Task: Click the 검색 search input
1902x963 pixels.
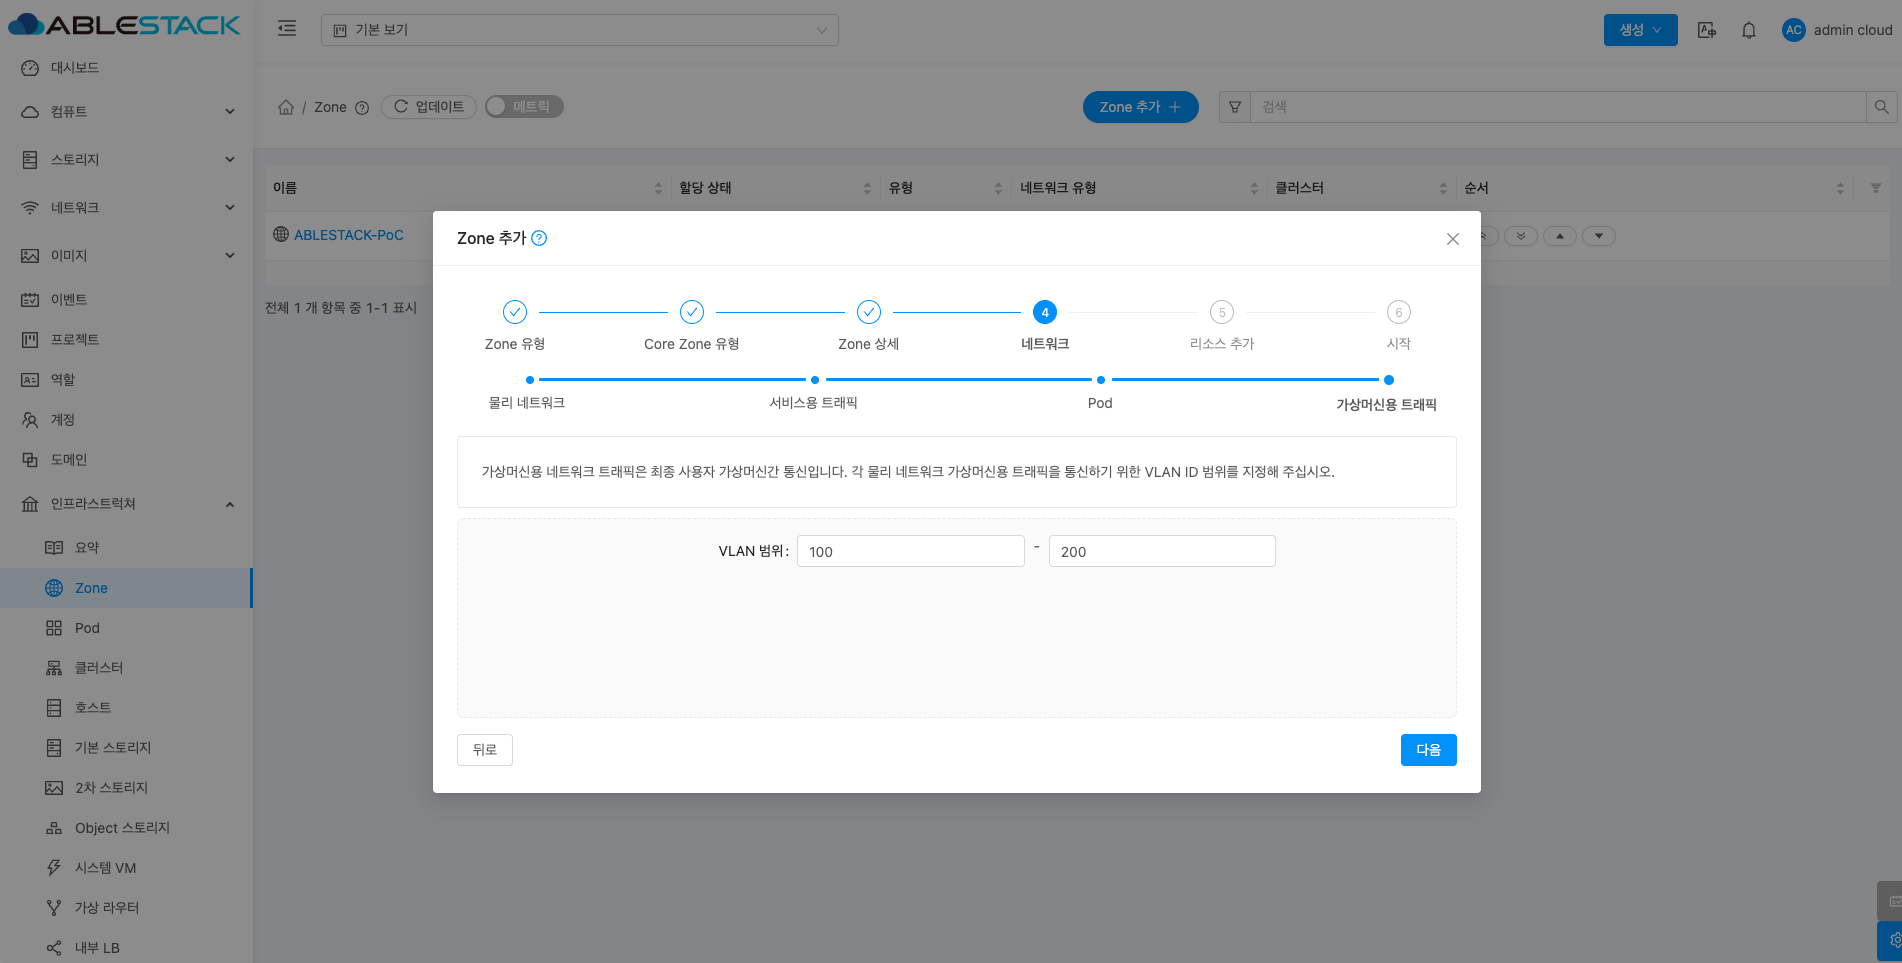Action: point(1558,107)
